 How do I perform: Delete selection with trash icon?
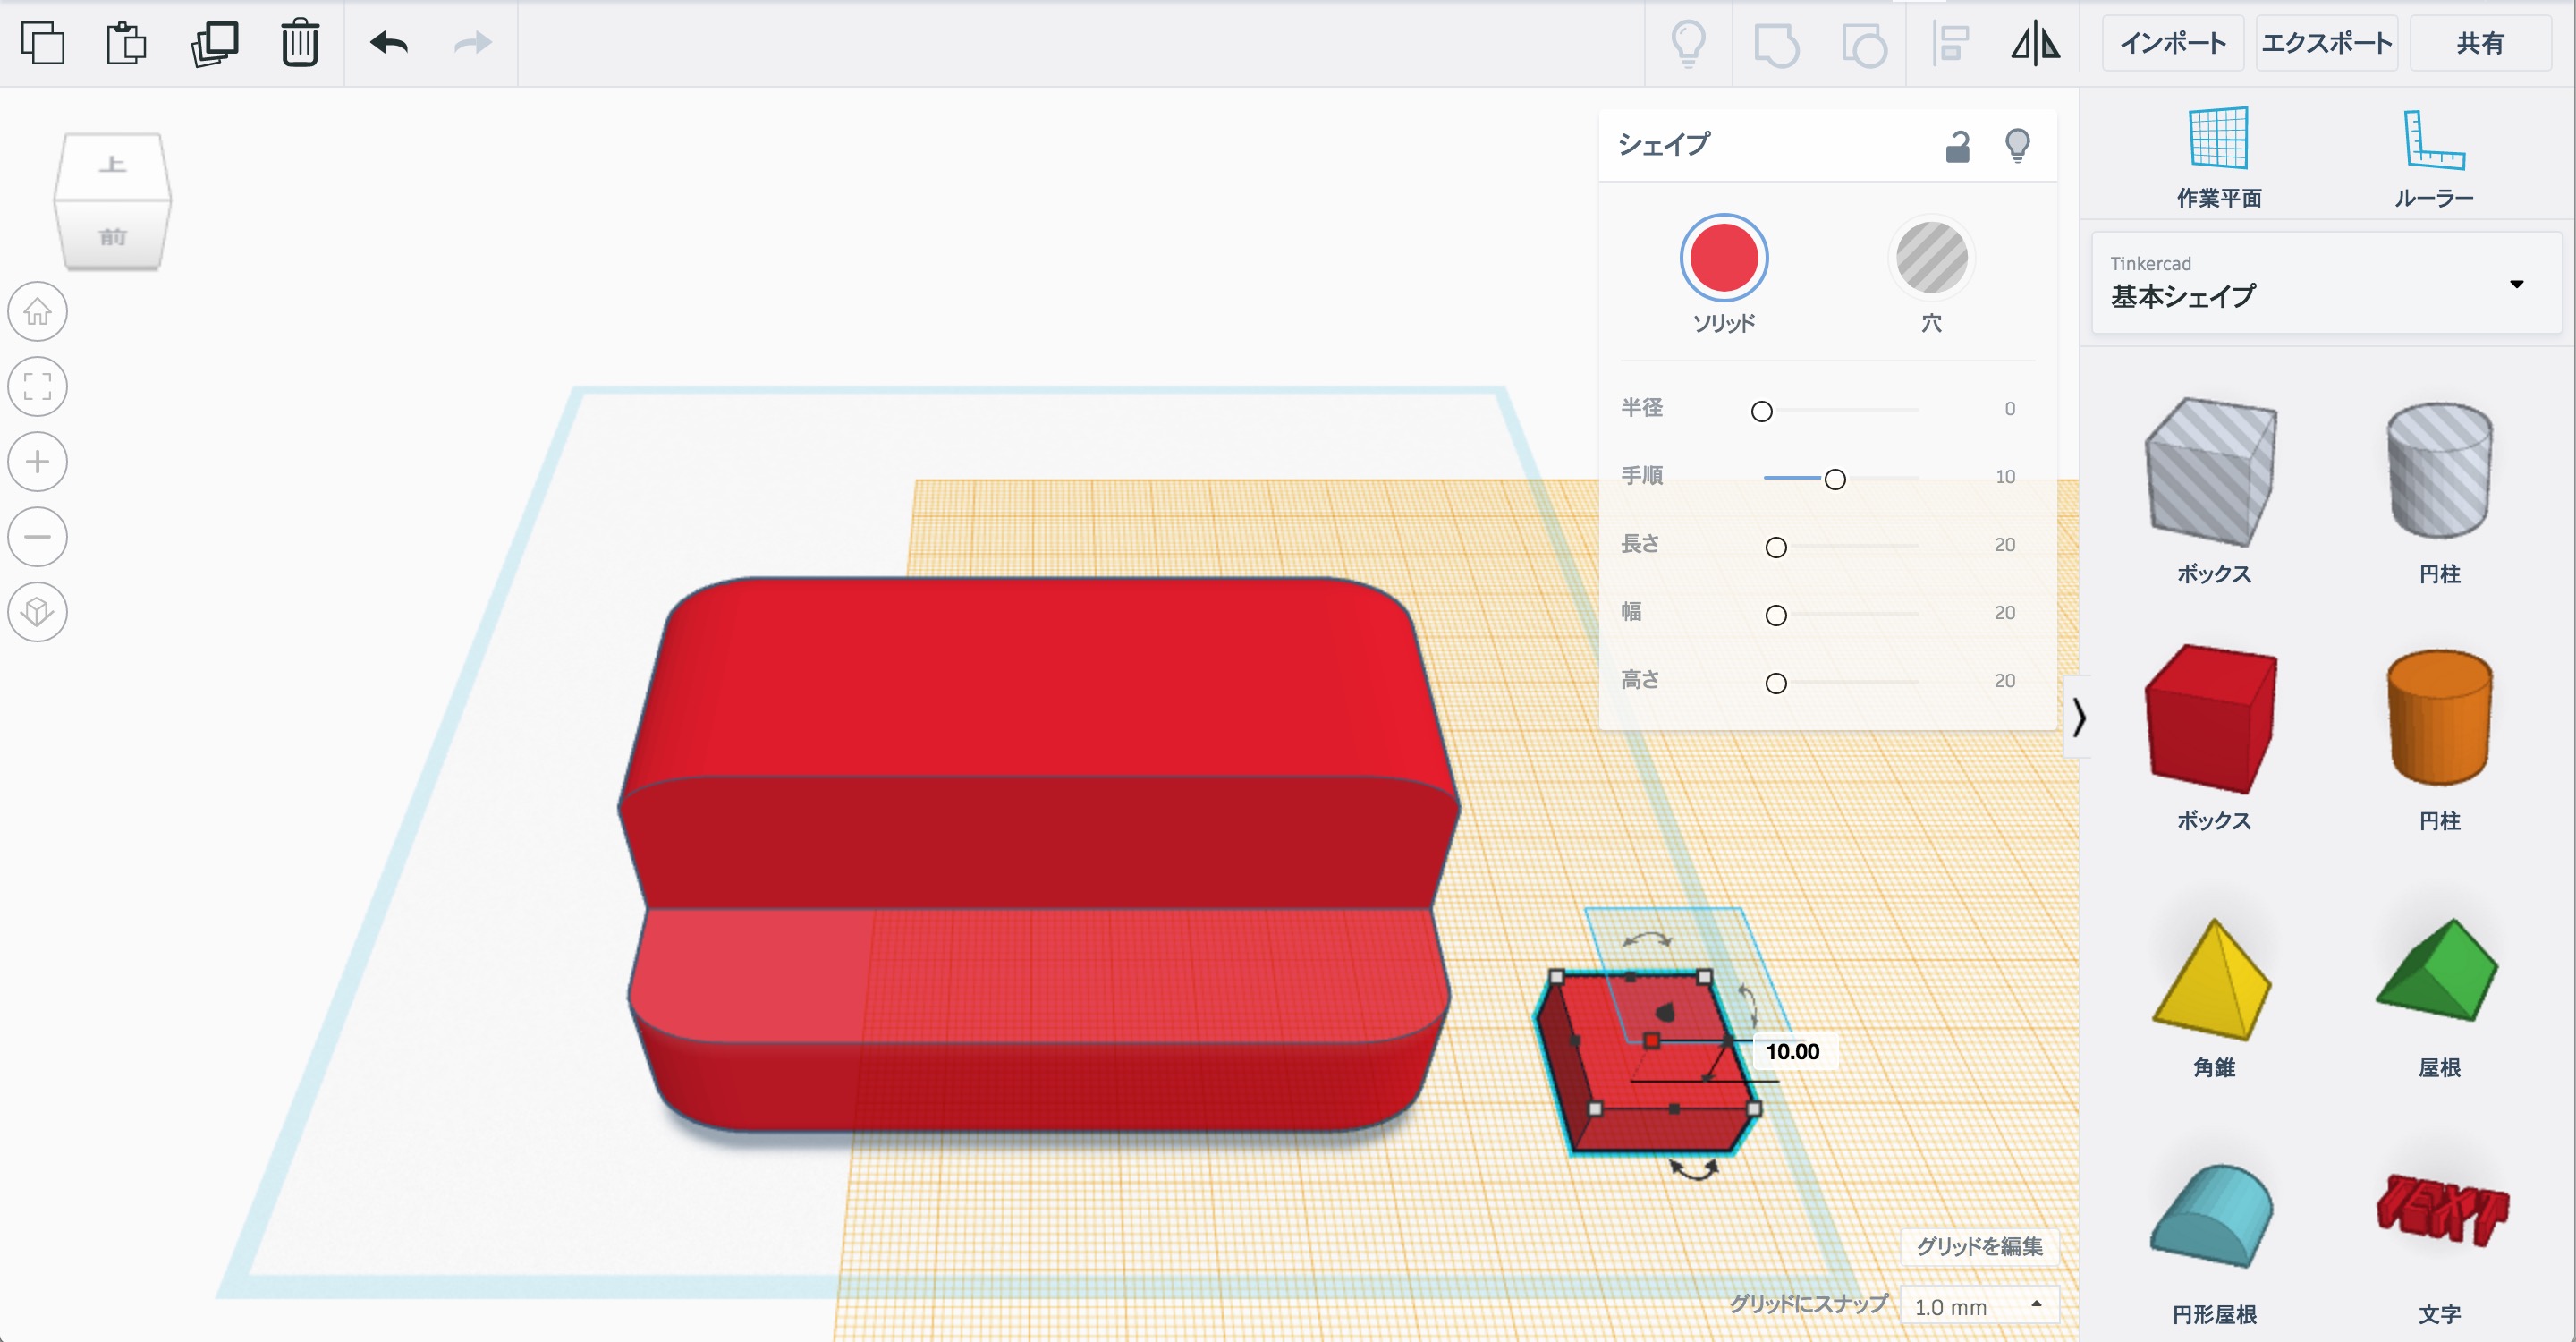299,43
